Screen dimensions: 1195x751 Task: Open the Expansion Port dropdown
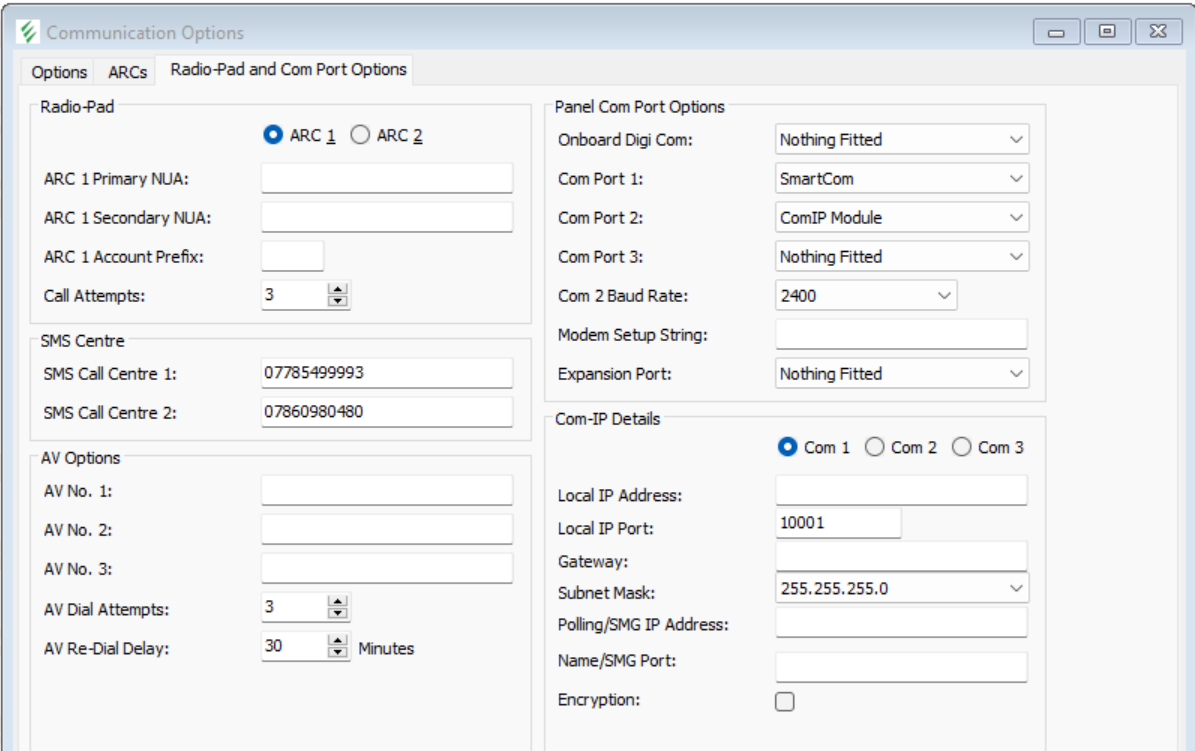(x=1016, y=374)
